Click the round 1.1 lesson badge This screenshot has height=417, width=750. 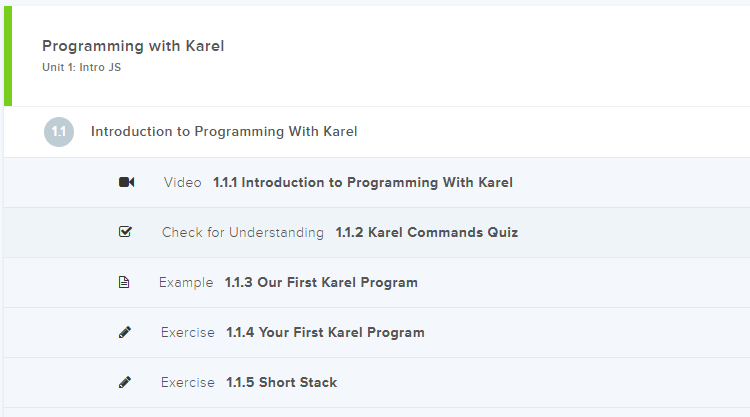pos(59,131)
